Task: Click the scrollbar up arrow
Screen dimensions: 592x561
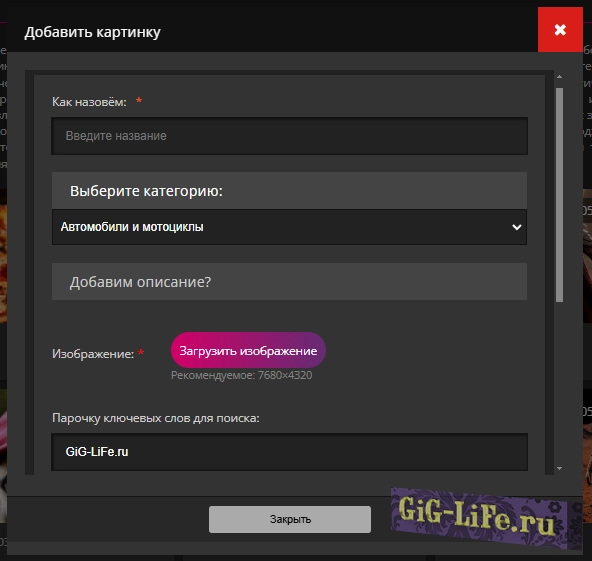Action: (x=560, y=77)
